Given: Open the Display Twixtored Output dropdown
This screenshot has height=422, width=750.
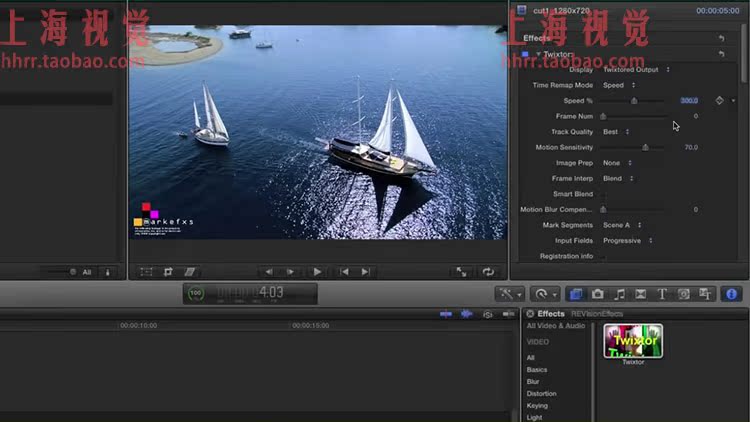Looking at the screenshot, I should pyautogui.click(x=636, y=70).
